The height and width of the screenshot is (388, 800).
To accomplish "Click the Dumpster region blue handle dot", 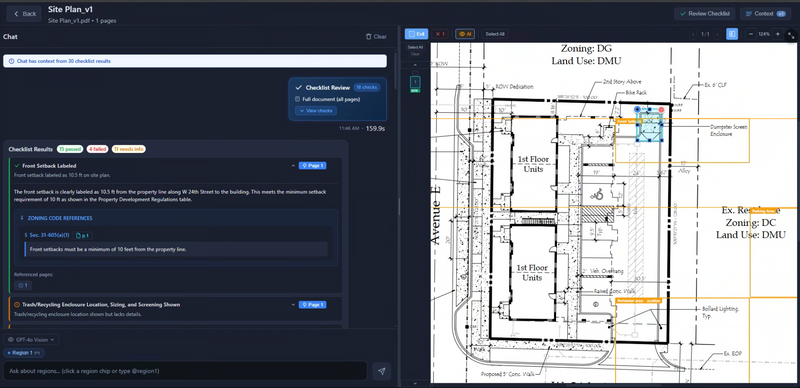I will pos(637,109).
